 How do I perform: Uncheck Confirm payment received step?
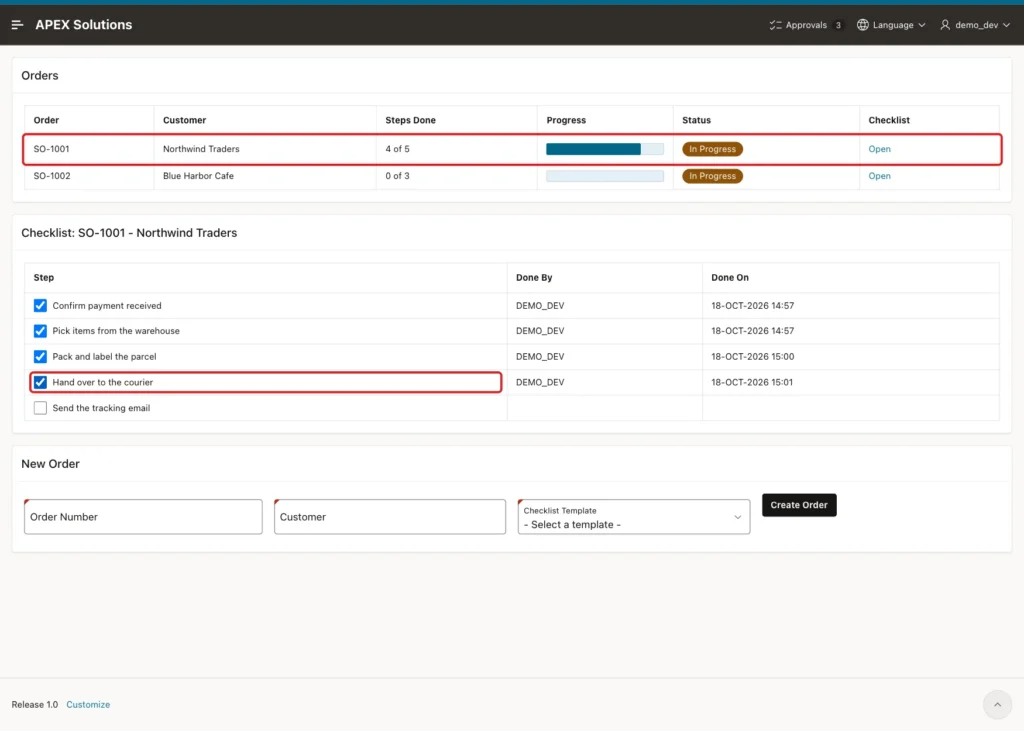point(40,306)
